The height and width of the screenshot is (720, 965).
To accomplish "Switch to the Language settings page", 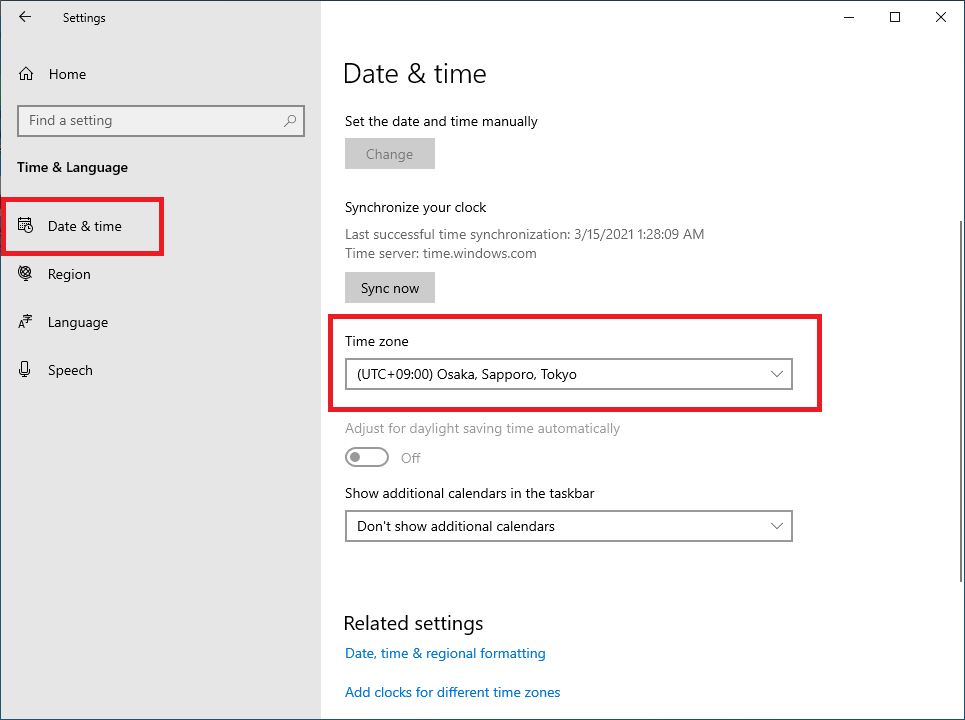I will [78, 322].
